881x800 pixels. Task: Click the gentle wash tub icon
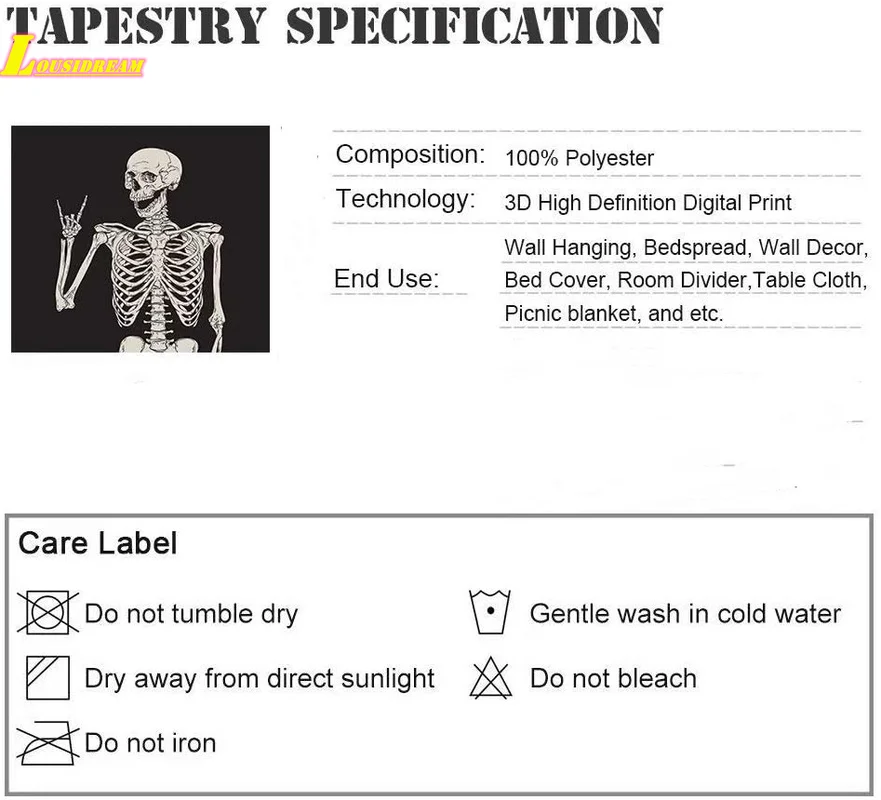(490, 612)
